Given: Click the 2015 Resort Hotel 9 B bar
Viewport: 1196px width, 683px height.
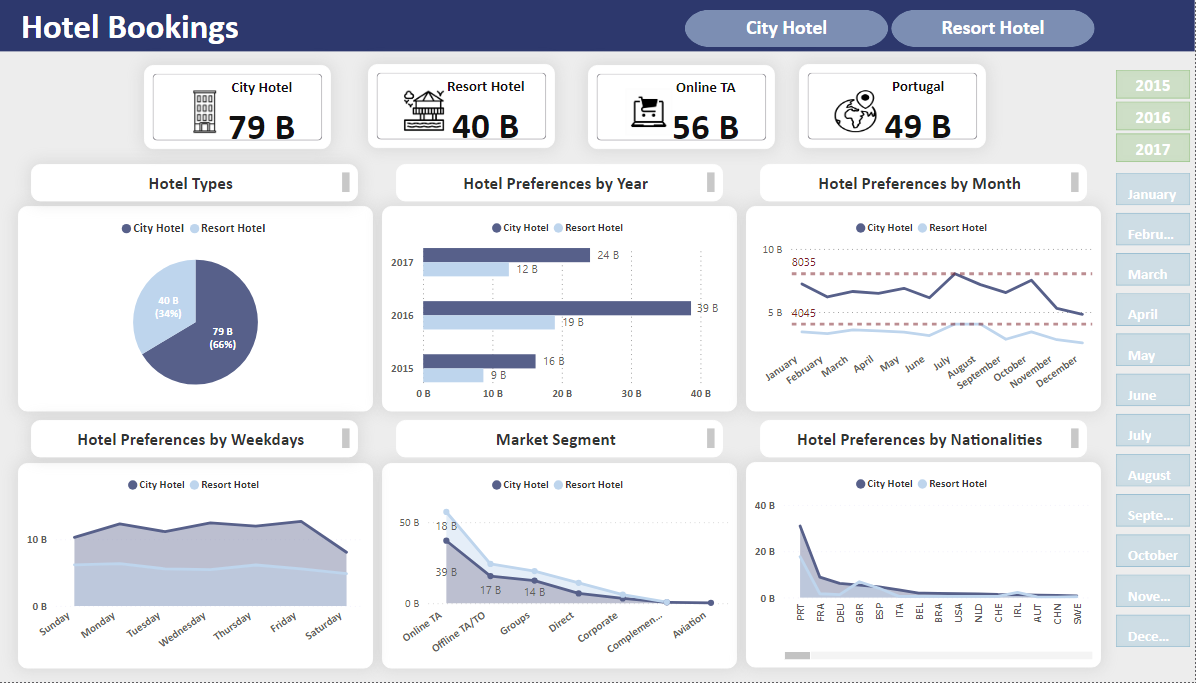Looking at the screenshot, I should (x=453, y=375).
